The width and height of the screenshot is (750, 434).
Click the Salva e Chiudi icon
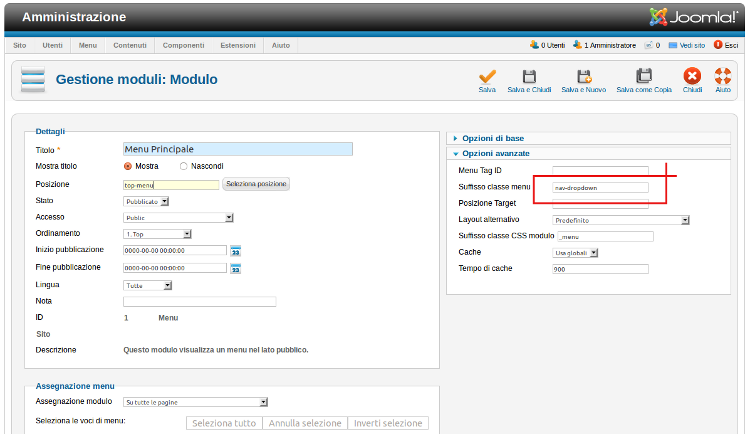pos(529,77)
